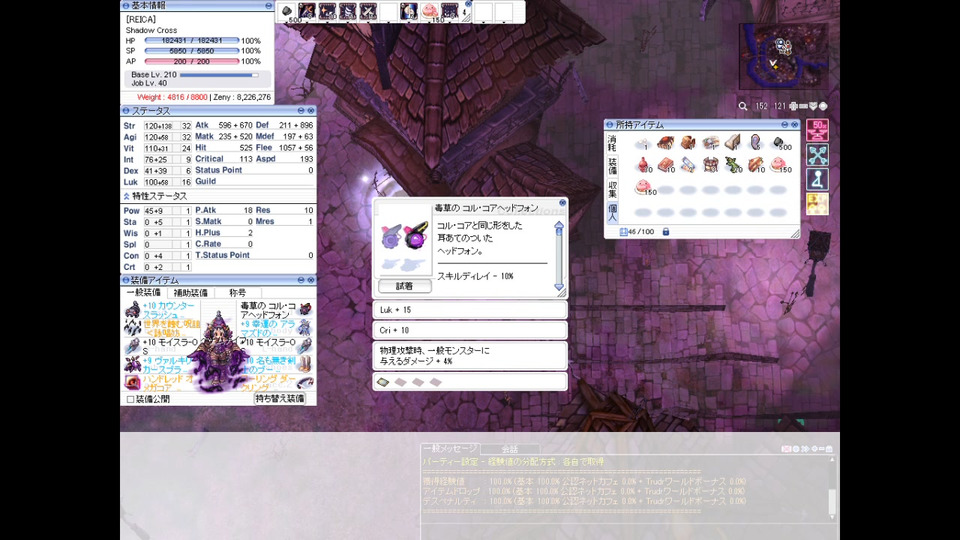
Task: Select the boots icon in equipment window
Action: [305, 365]
